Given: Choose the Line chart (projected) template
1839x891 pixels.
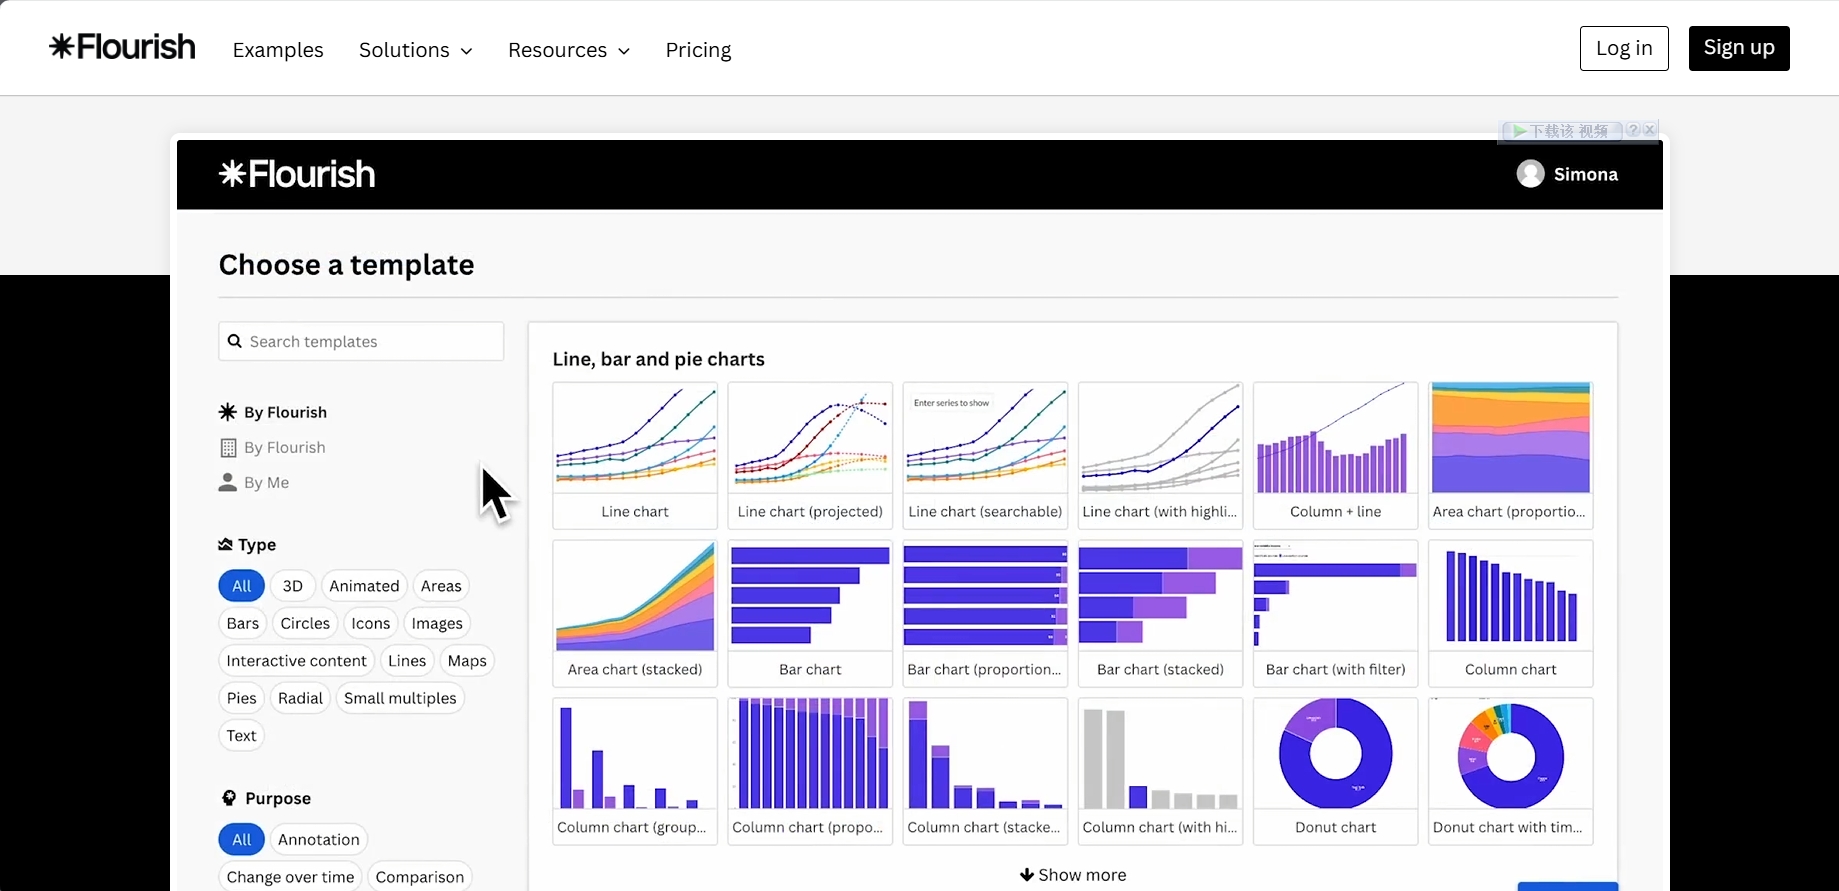Looking at the screenshot, I should click(810, 455).
